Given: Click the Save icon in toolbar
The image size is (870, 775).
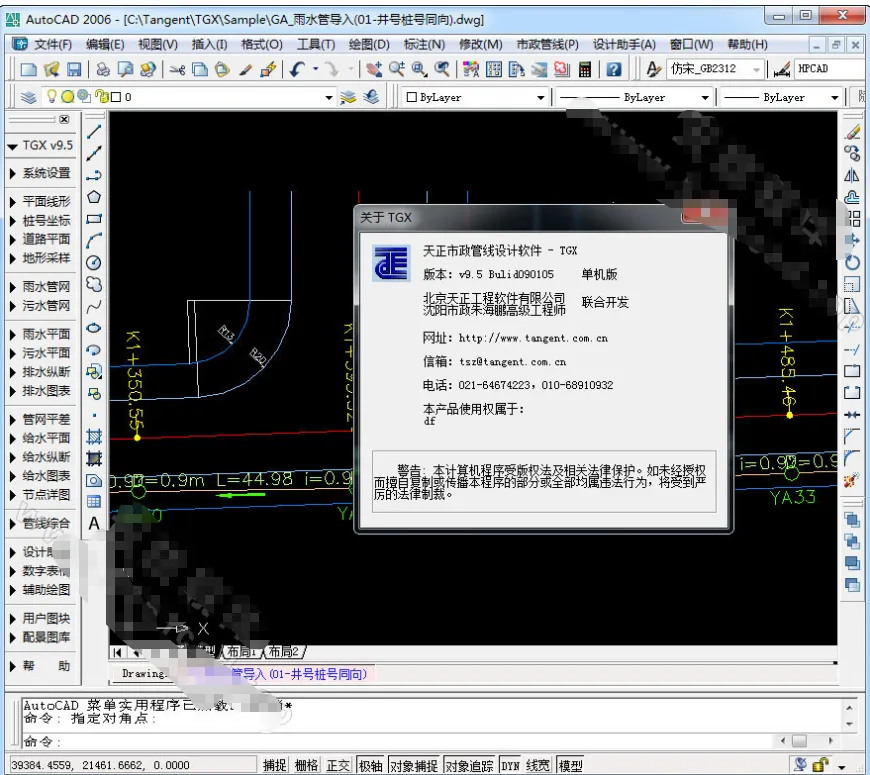Looking at the screenshot, I should 74,69.
